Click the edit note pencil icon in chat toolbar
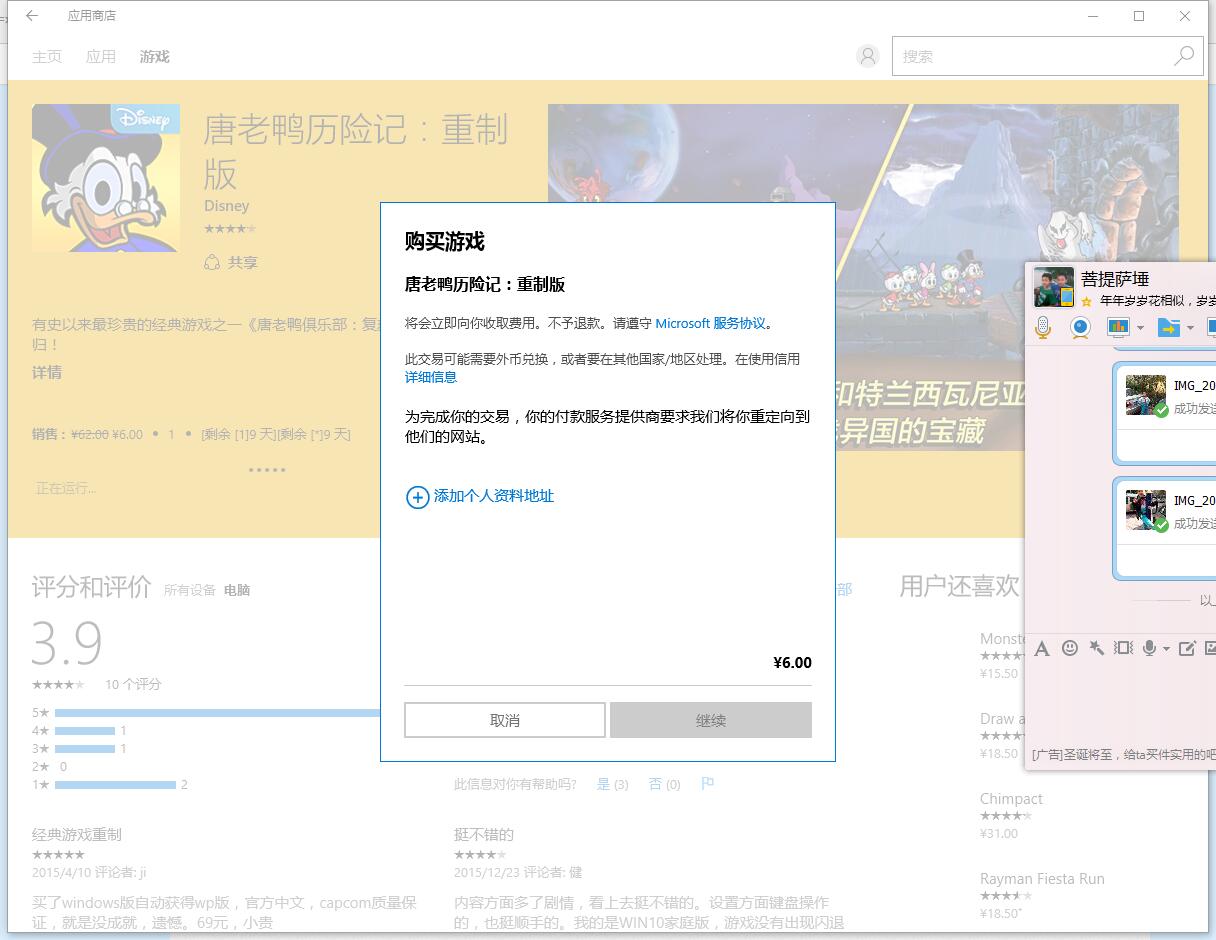The width and height of the screenshot is (1216, 940). pos(1187,648)
